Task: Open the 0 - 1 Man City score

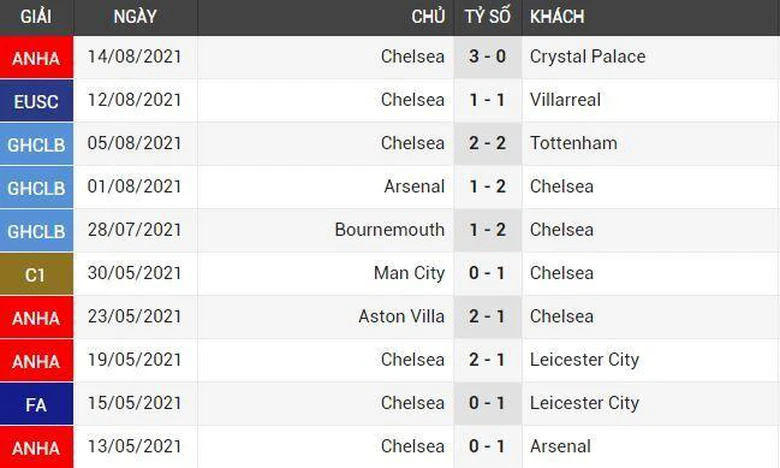Action: pyautogui.click(x=488, y=273)
